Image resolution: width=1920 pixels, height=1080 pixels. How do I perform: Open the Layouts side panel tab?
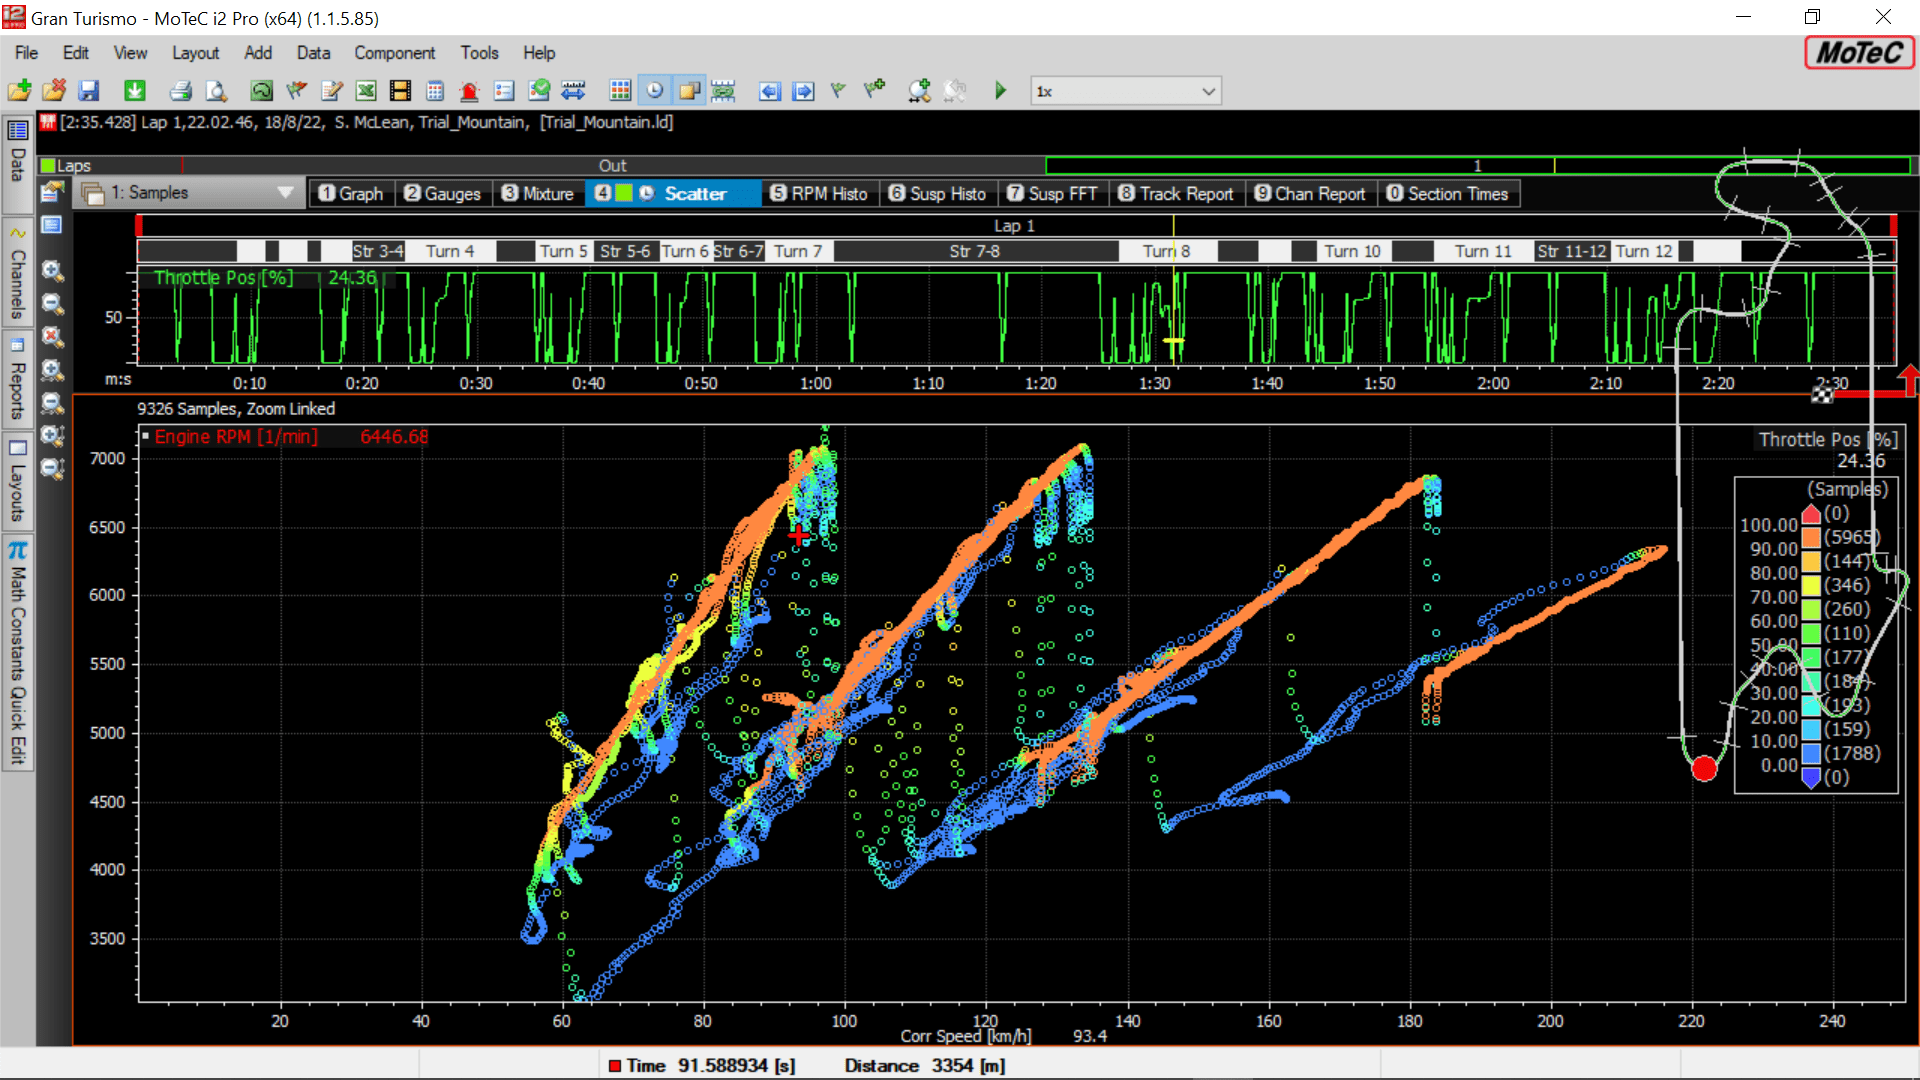pos(17,482)
